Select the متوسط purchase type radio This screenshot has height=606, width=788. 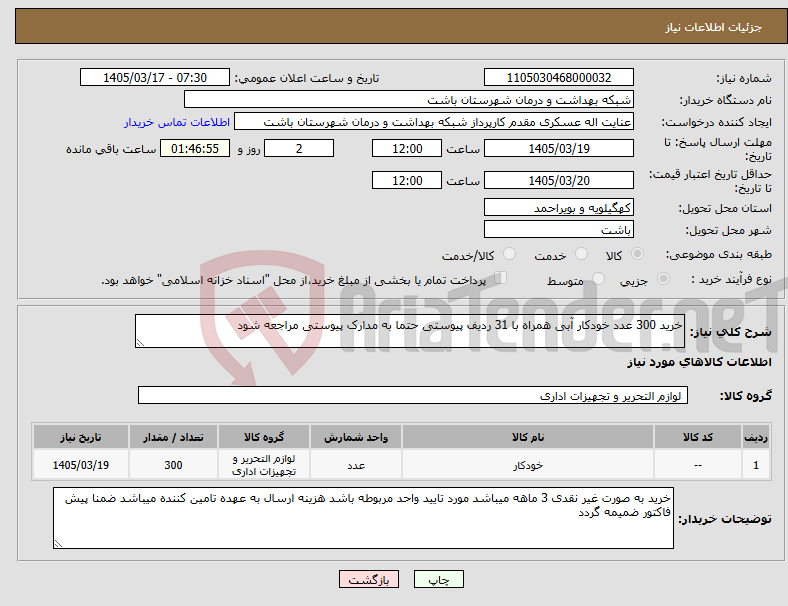pyautogui.click(x=599, y=278)
